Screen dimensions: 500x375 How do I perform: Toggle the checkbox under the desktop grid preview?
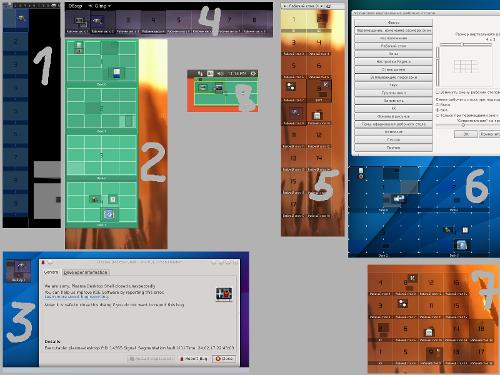tap(438, 92)
